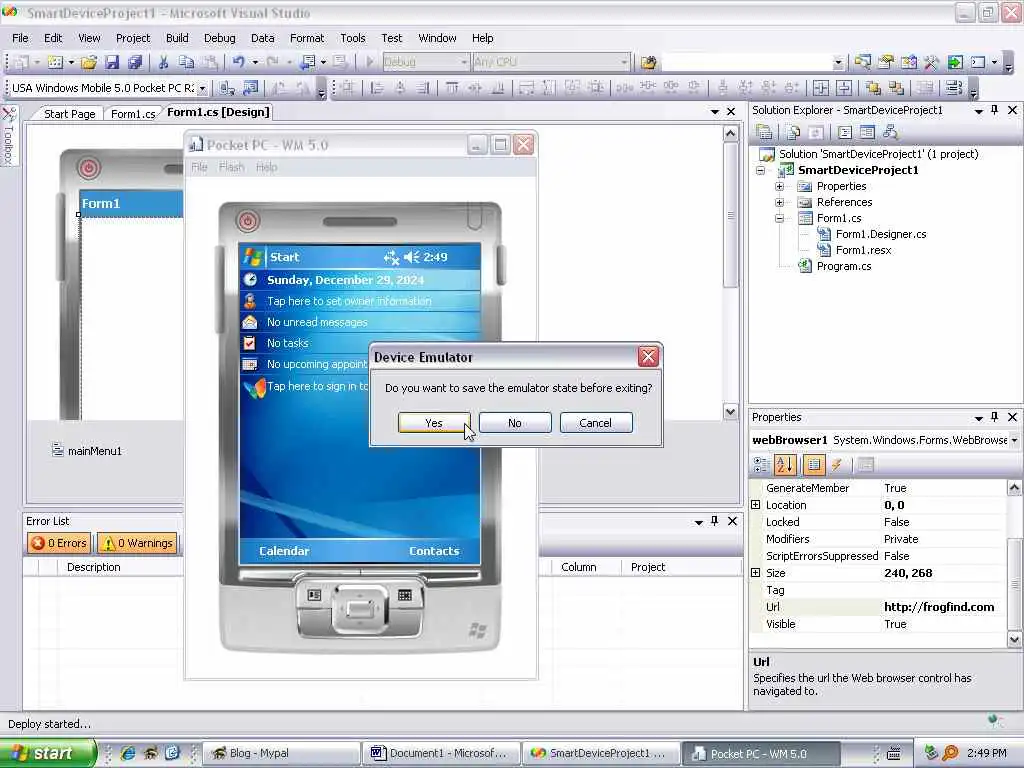This screenshot has width=1024, height=768.
Task: Click the Open File toolbar icon
Action: 89,62
